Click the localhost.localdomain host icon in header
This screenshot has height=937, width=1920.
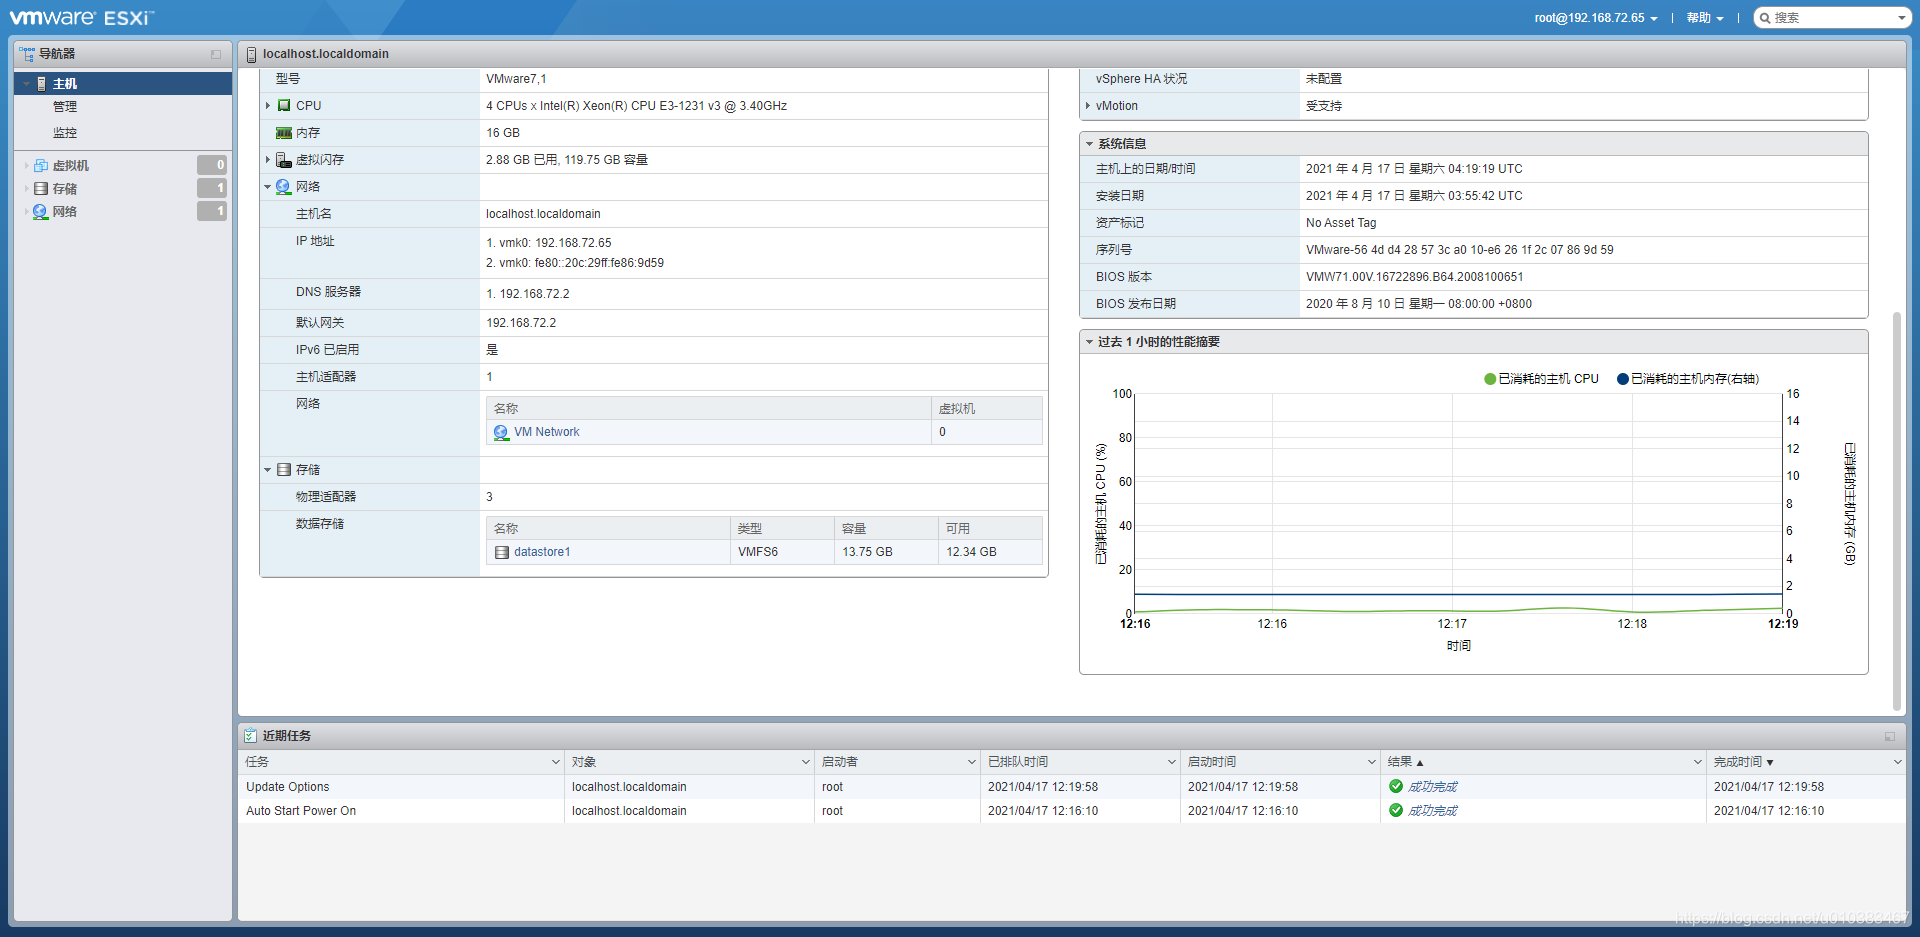coord(251,54)
